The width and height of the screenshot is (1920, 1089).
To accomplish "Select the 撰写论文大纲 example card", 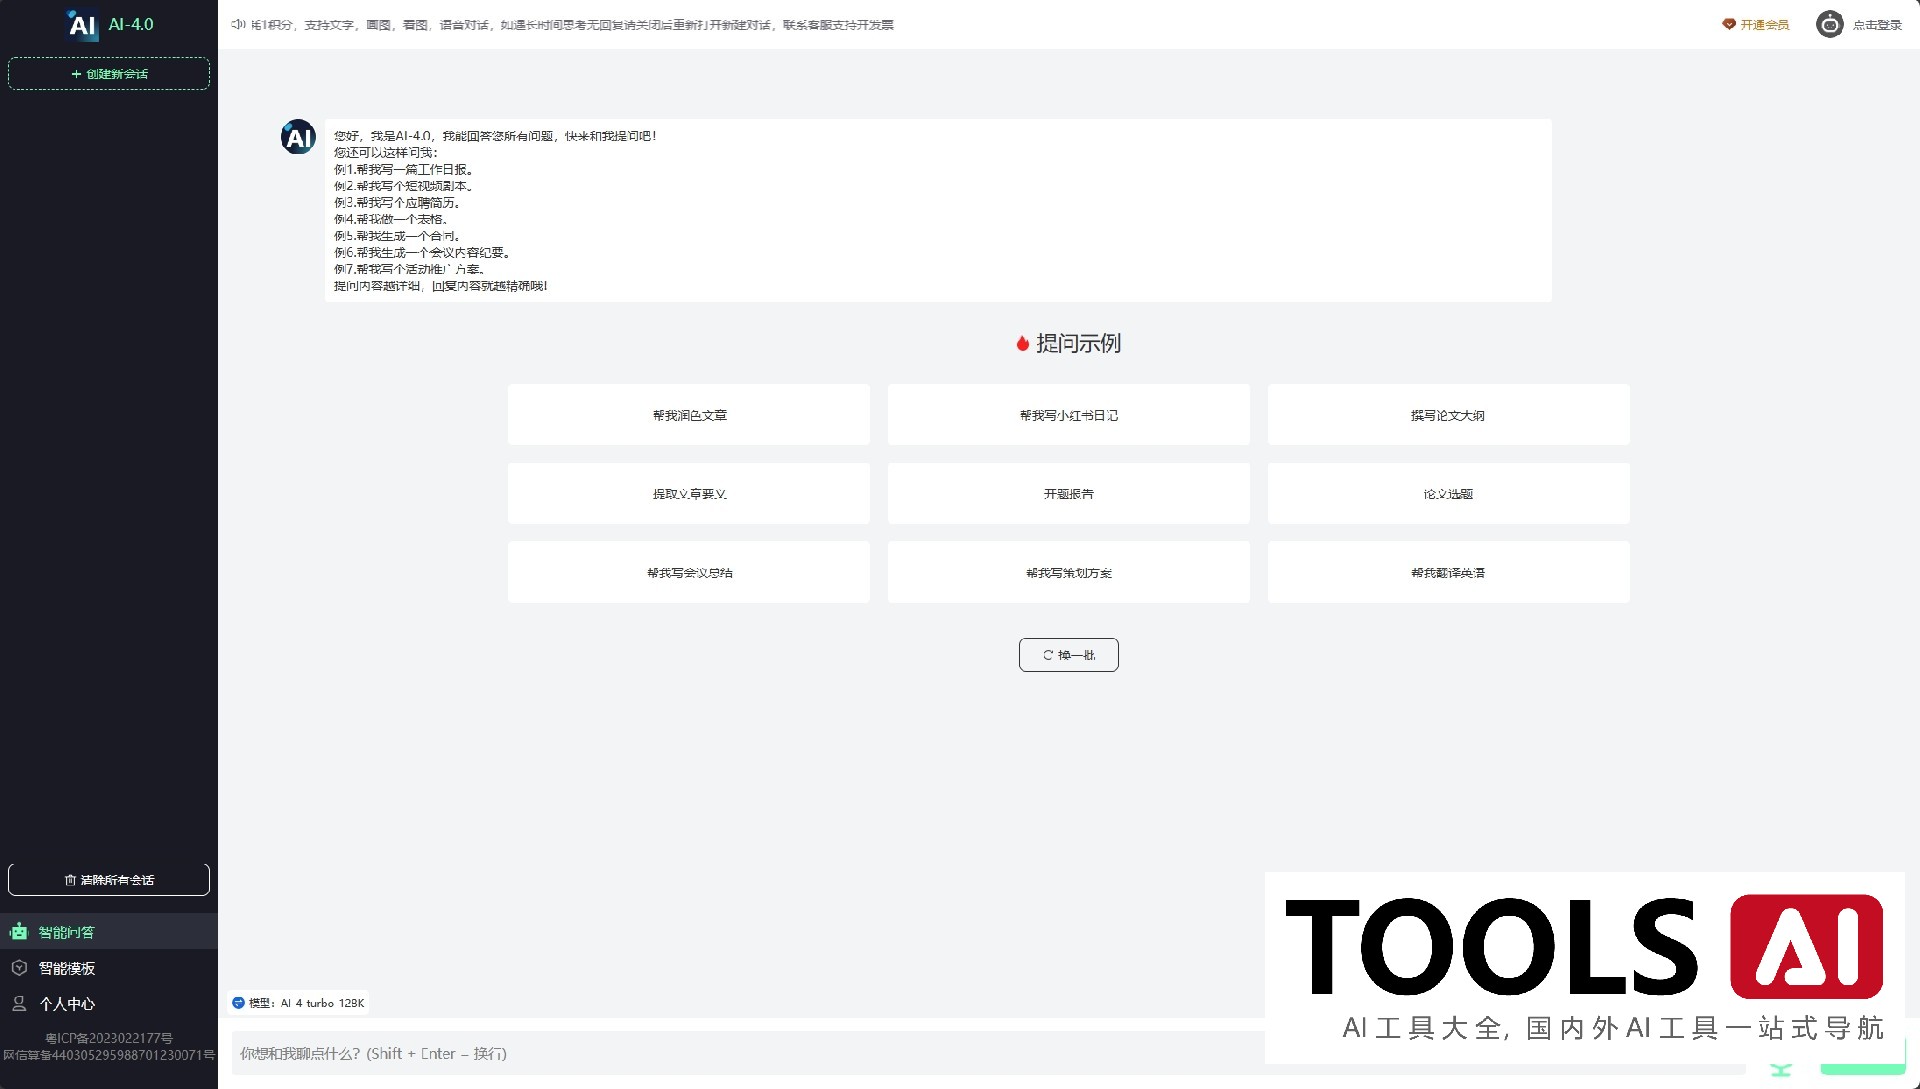I will [x=1447, y=415].
